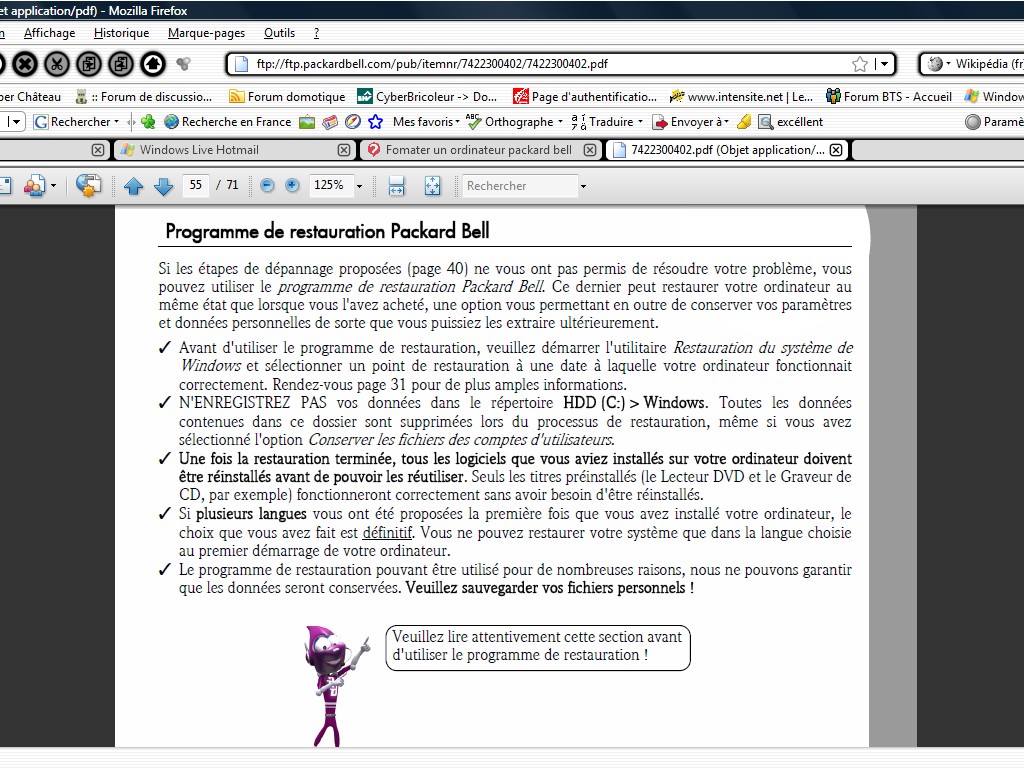Zoom out with the minus button

[267, 186]
